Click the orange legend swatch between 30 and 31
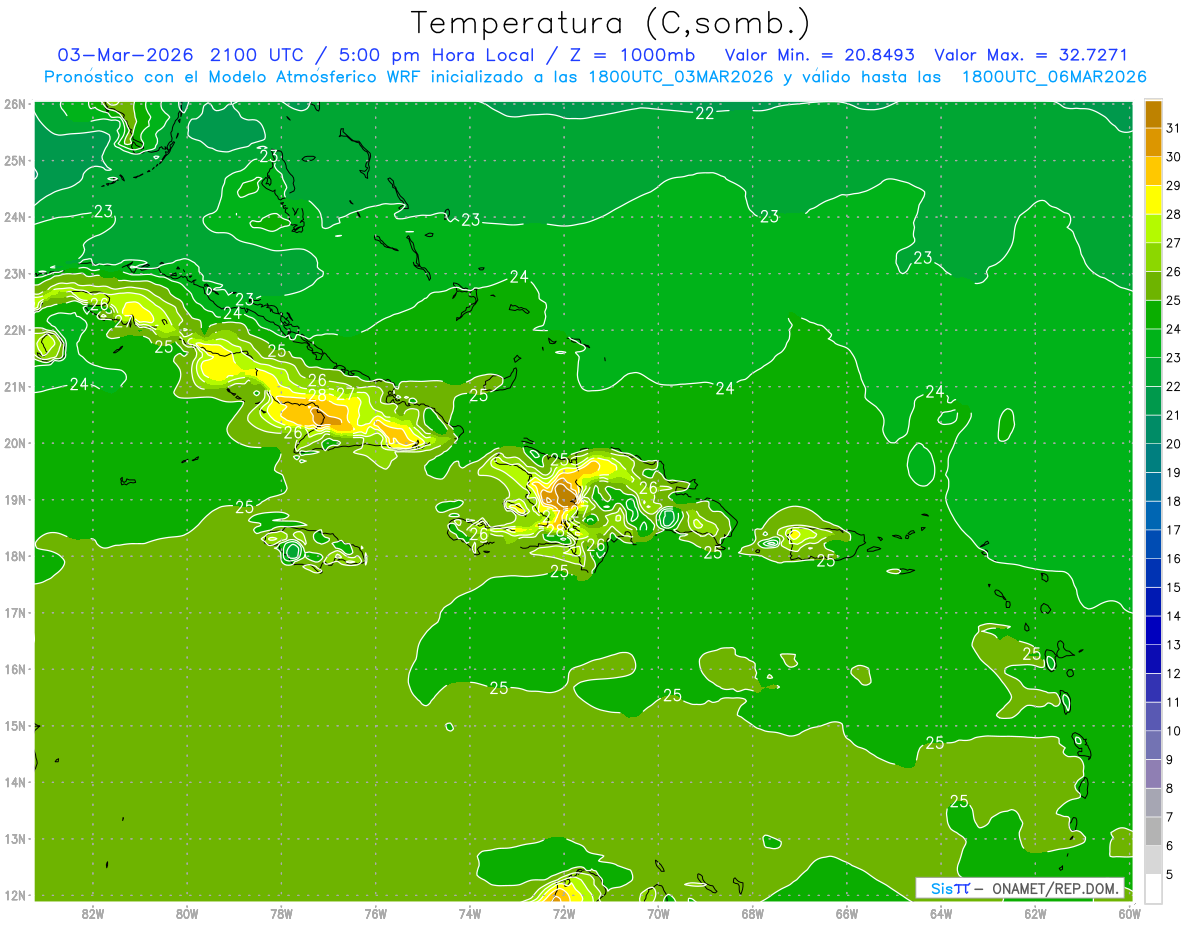1200x927 pixels. coord(1153,143)
